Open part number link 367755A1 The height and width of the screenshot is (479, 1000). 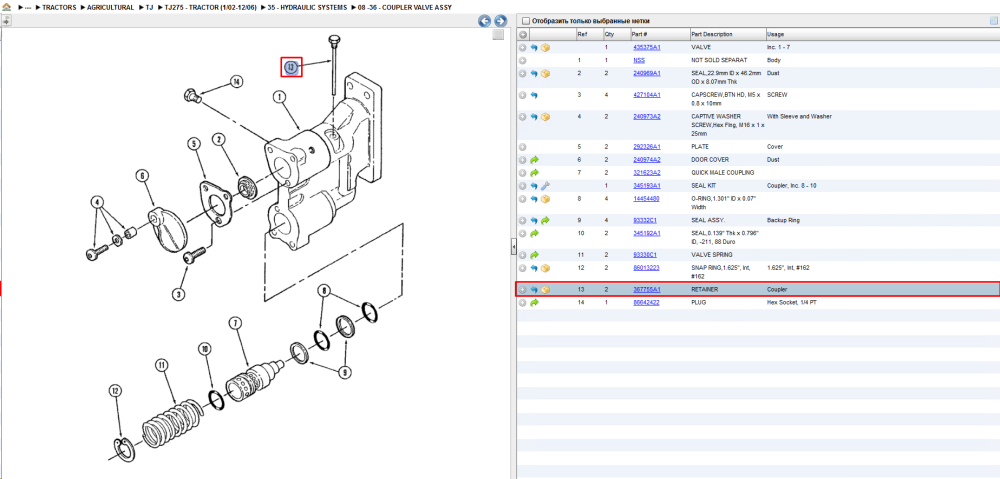click(x=646, y=290)
